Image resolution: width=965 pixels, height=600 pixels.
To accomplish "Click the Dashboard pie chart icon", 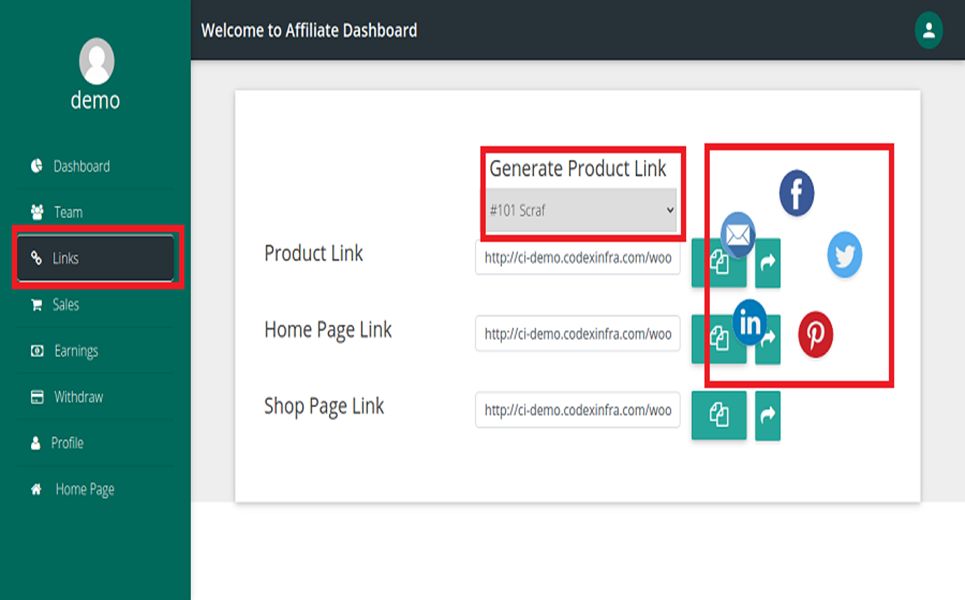I will click(36, 166).
